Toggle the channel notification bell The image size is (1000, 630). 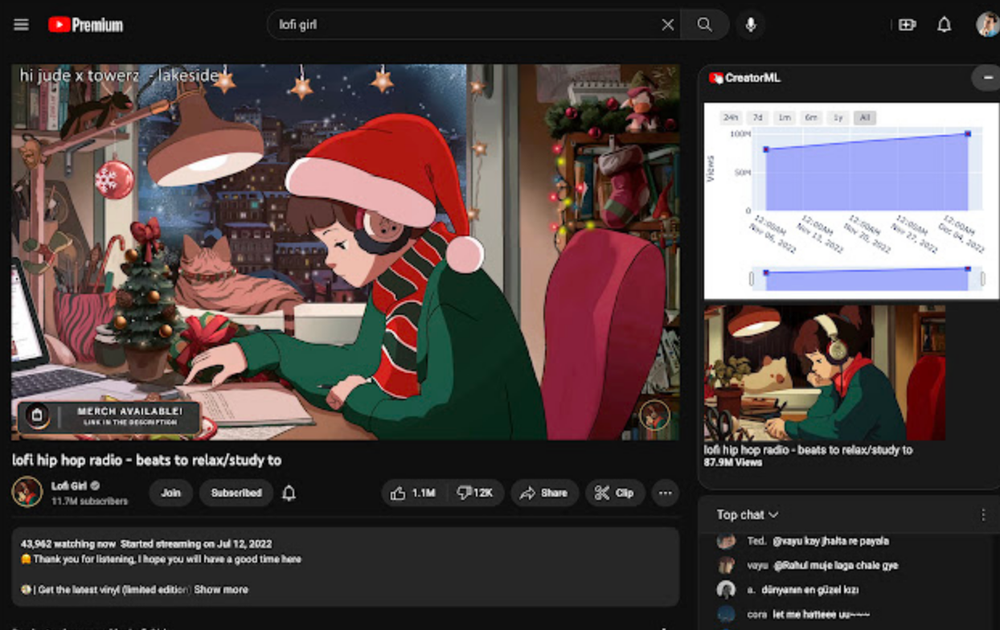(289, 493)
